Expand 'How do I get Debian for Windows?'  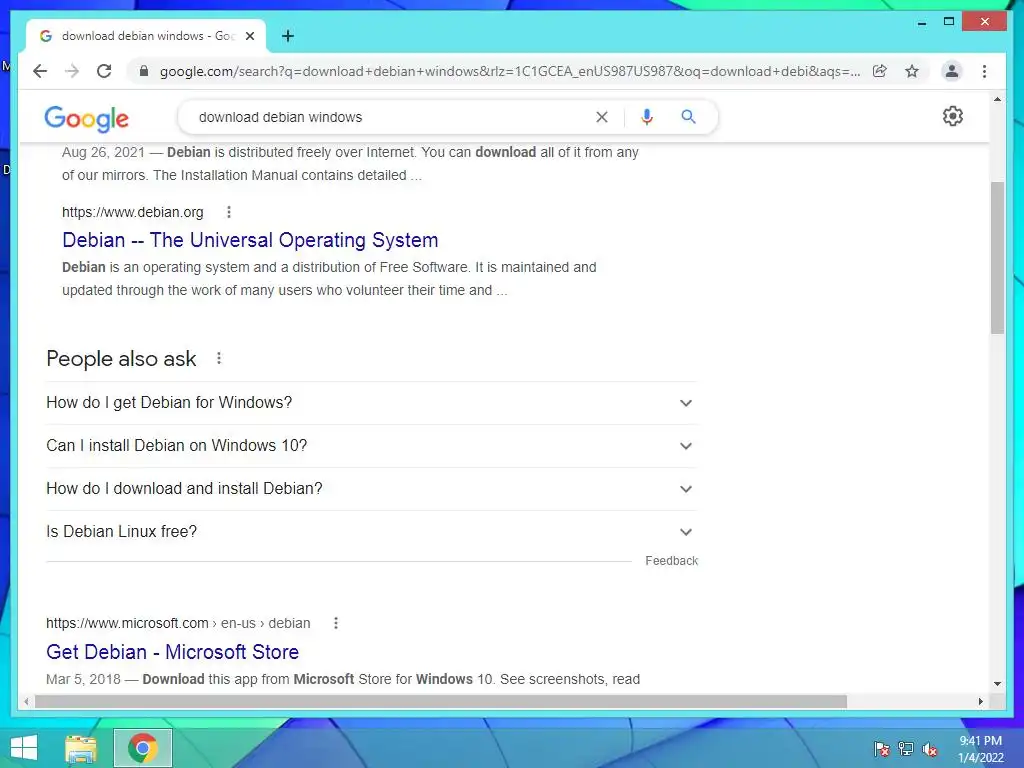372,403
